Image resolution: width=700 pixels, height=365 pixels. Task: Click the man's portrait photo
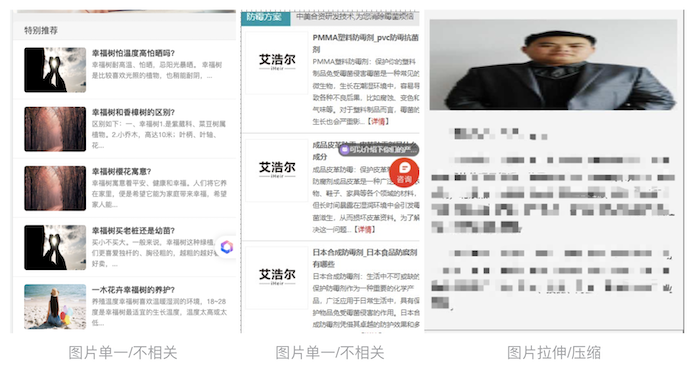[554, 65]
